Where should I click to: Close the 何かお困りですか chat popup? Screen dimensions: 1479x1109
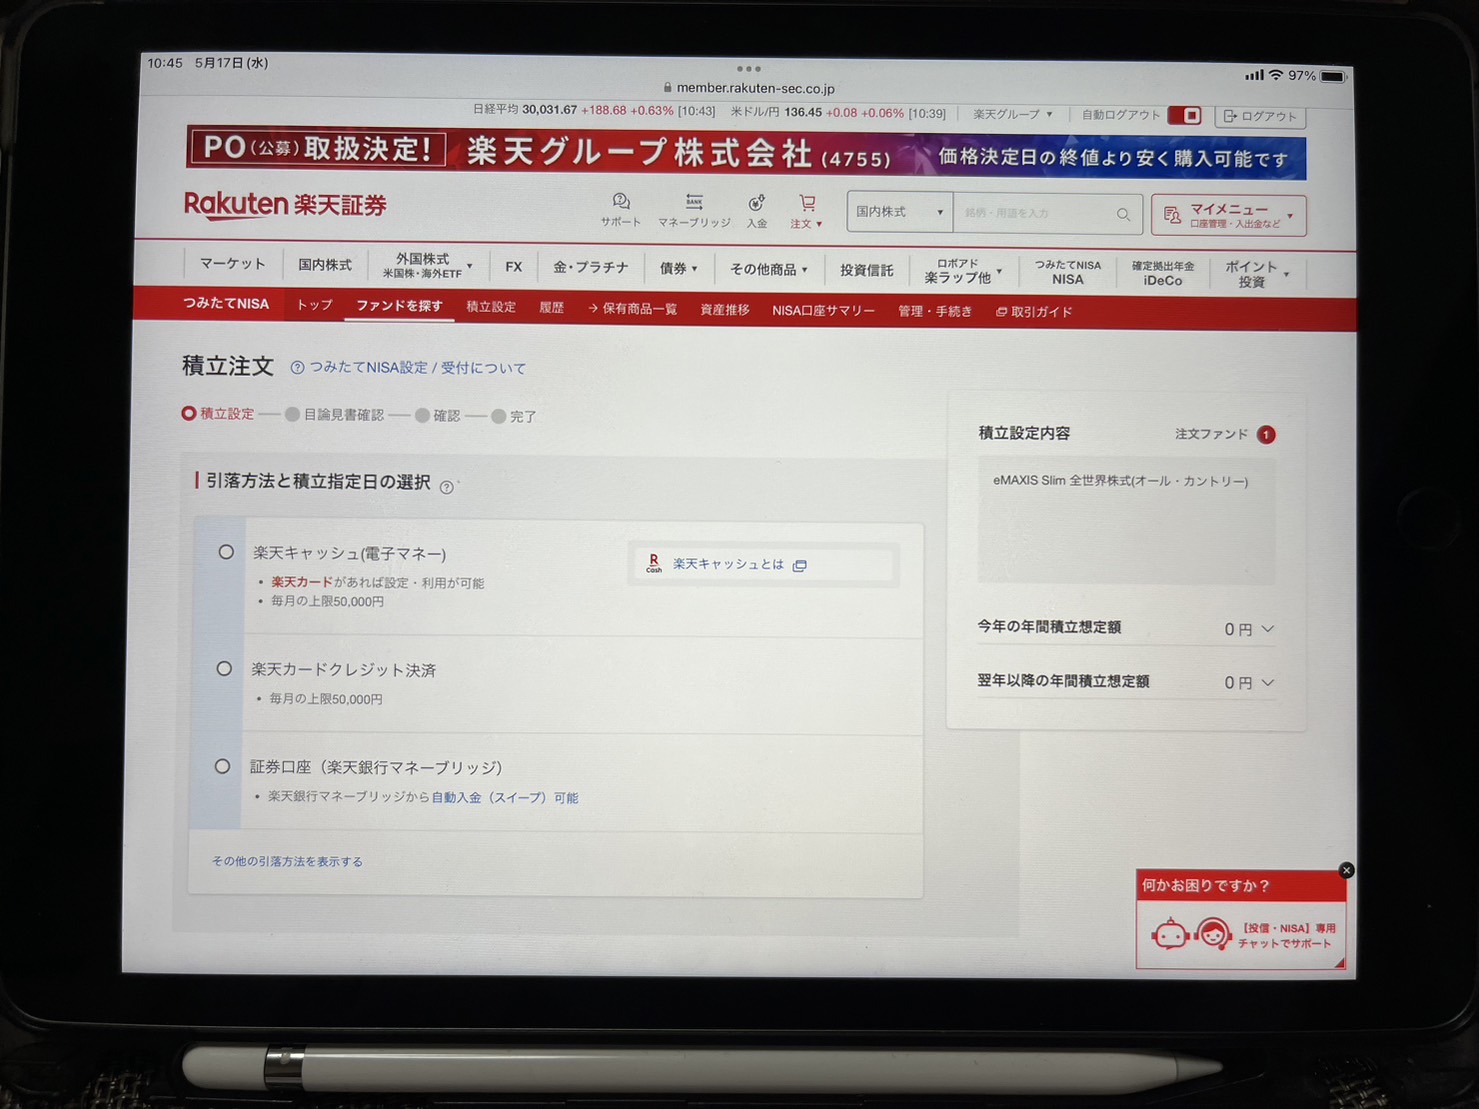click(x=1346, y=870)
